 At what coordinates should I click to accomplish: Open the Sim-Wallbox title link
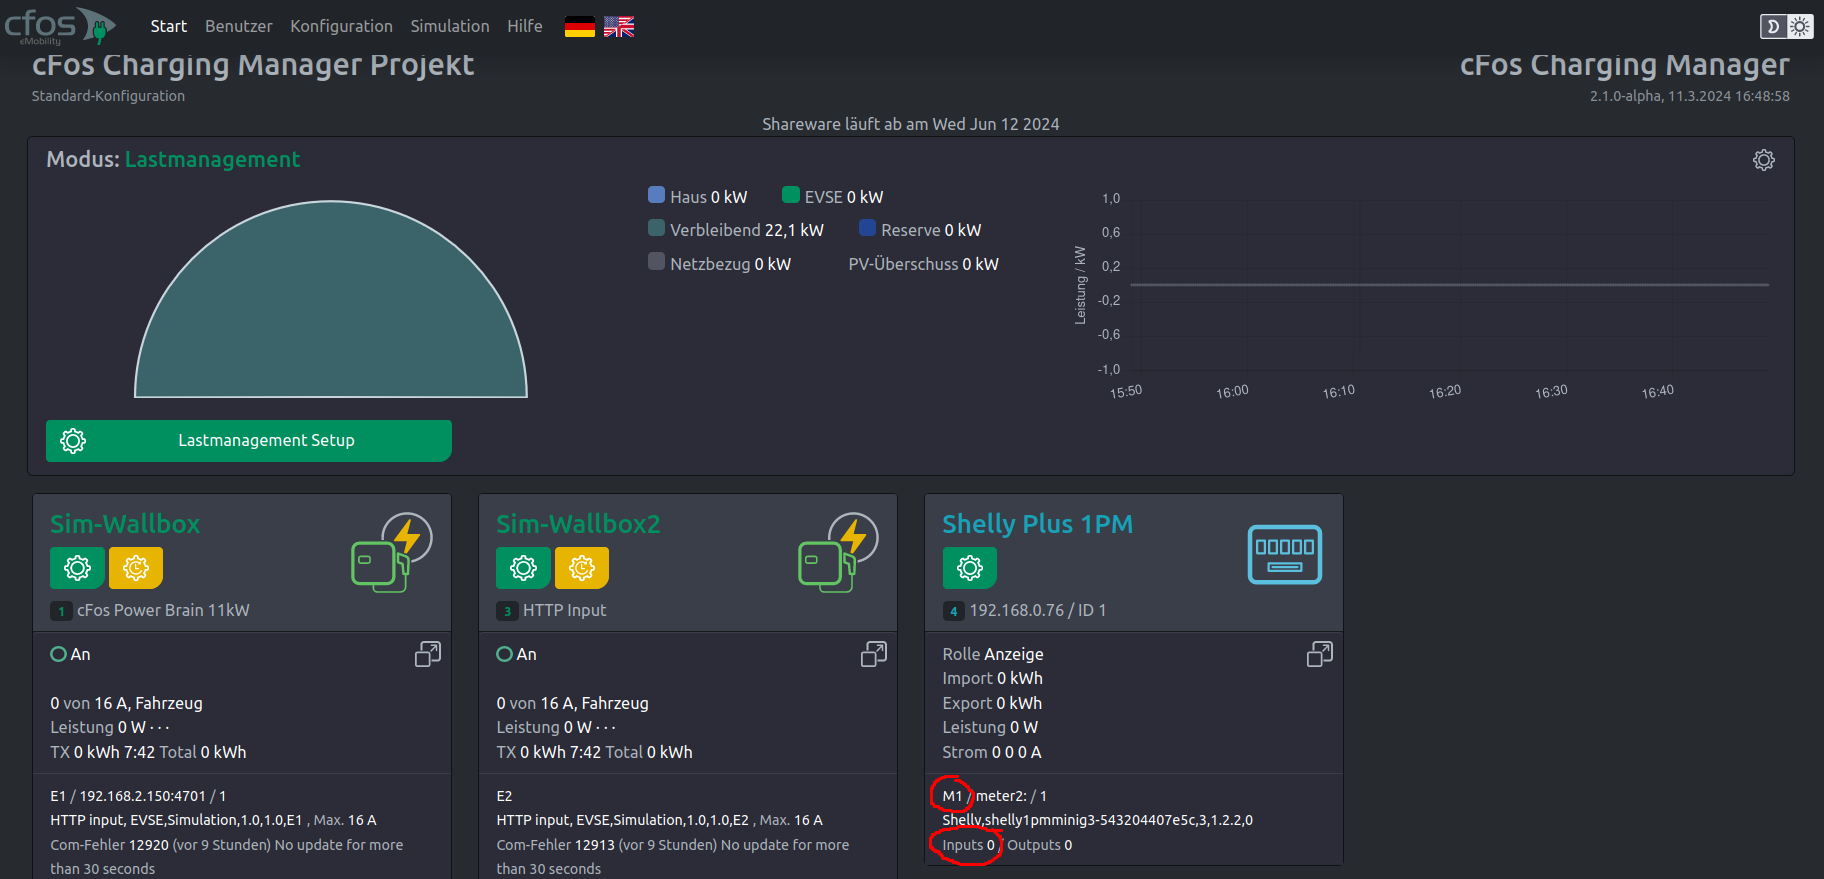click(125, 524)
